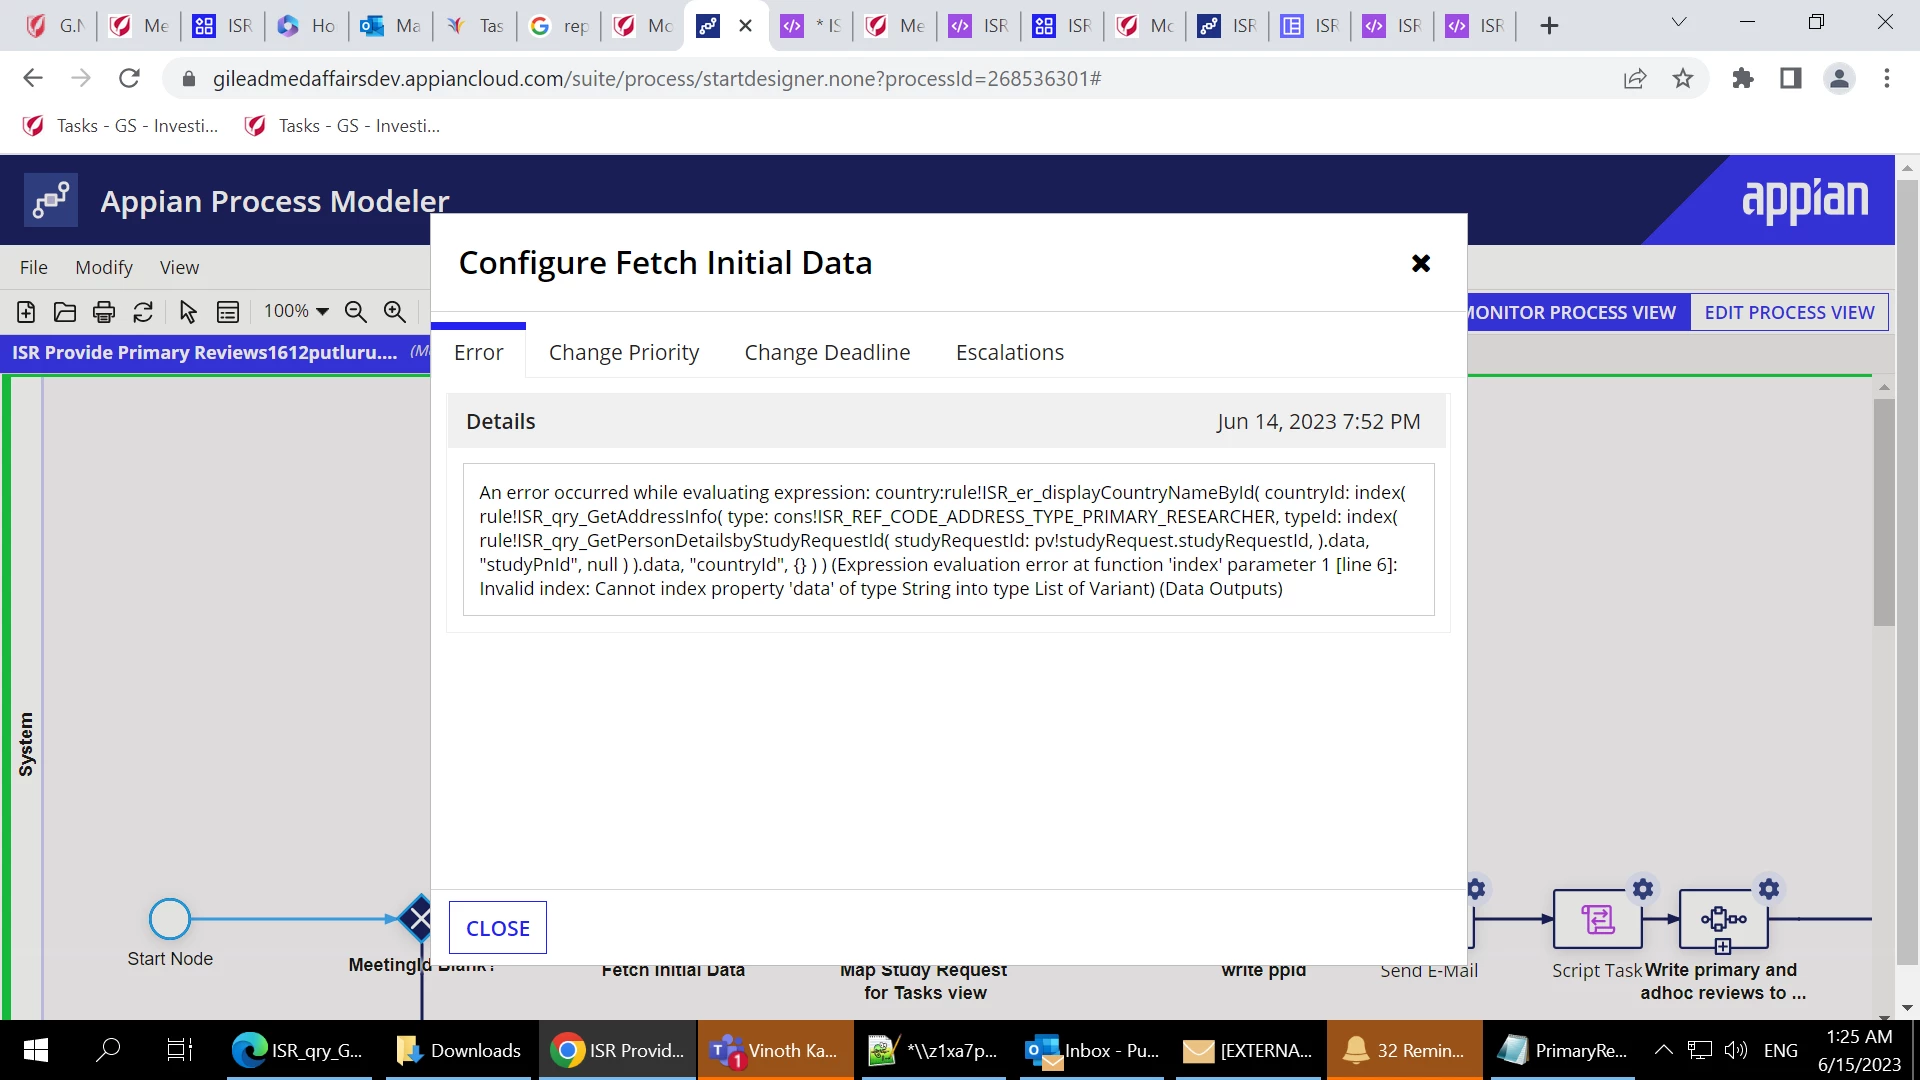Click the Appian Process Modeler logo icon
This screenshot has width=1920, height=1080.
(x=51, y=200)
